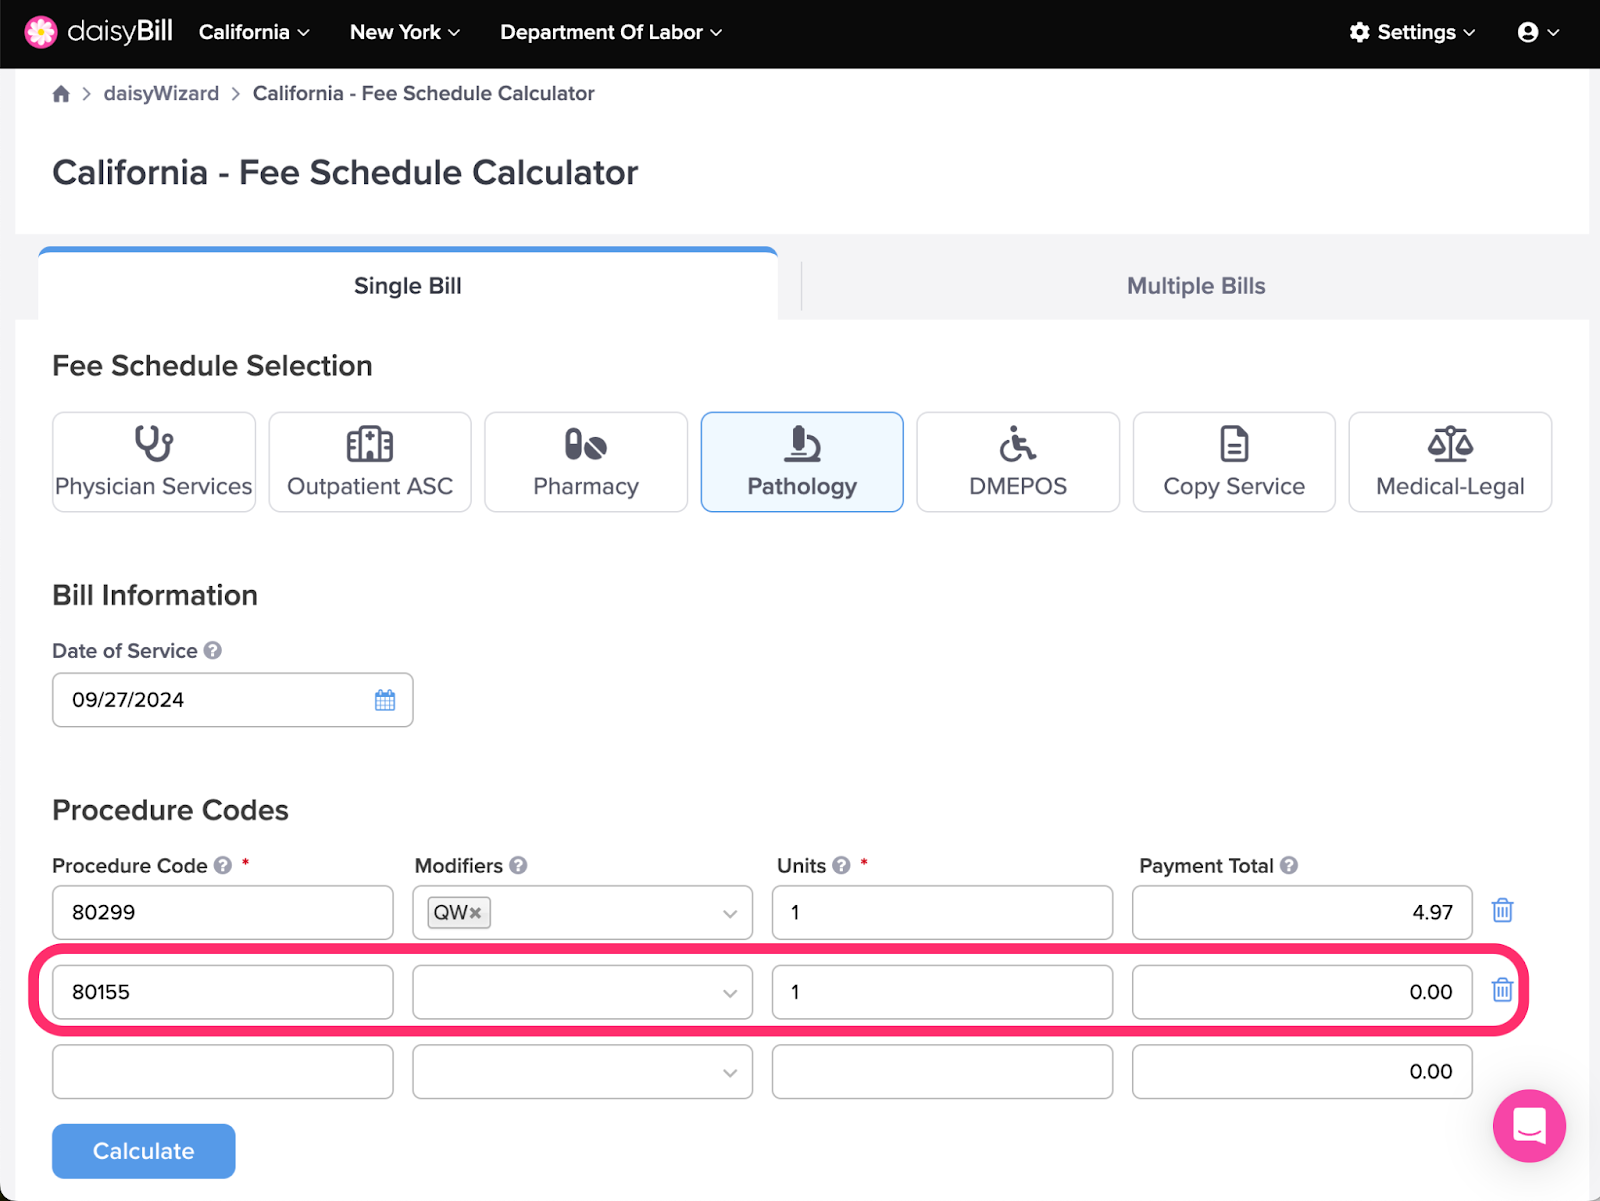Go to home via breadcrumb house icon

[x=61, y=94]
